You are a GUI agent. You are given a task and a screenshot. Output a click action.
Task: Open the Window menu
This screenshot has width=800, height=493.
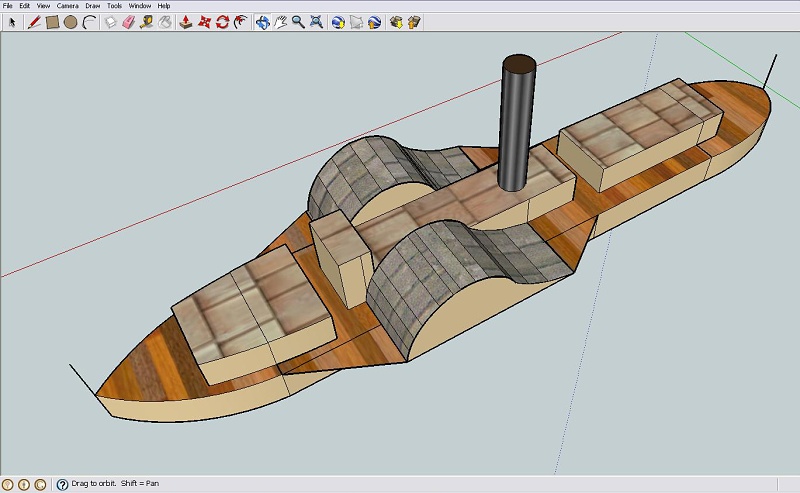point(139,5)
